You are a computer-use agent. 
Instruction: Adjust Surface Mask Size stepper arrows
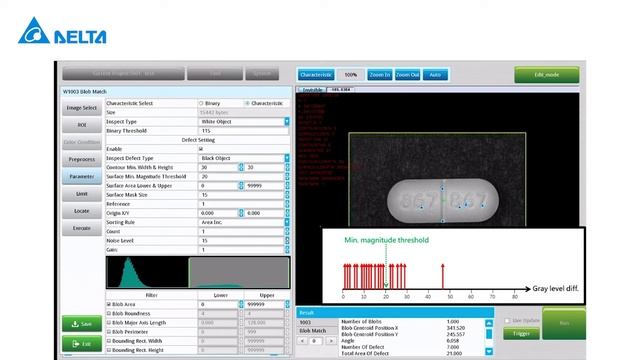[x=287, y=195]
